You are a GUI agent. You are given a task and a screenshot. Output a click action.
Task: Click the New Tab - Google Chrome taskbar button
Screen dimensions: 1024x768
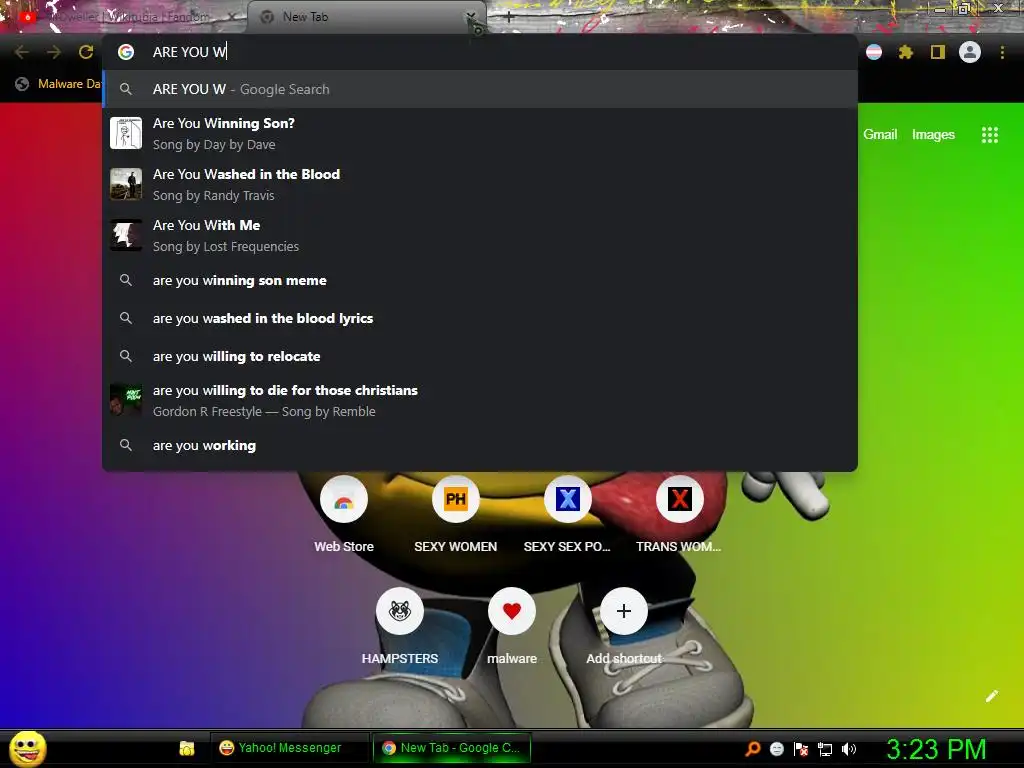[x=451, y=748]
